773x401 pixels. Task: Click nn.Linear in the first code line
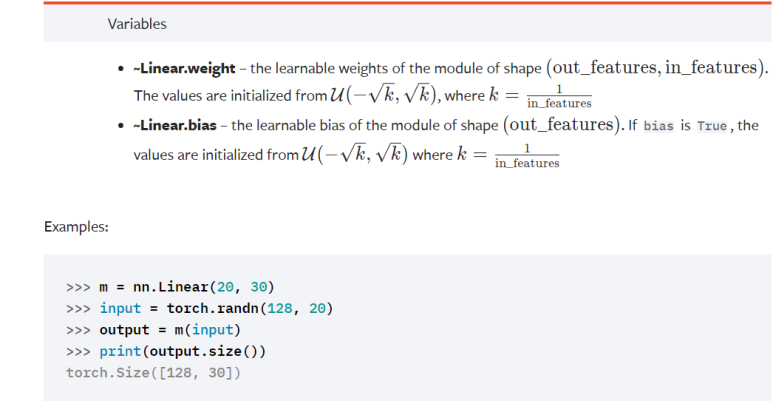click(172, 286)
